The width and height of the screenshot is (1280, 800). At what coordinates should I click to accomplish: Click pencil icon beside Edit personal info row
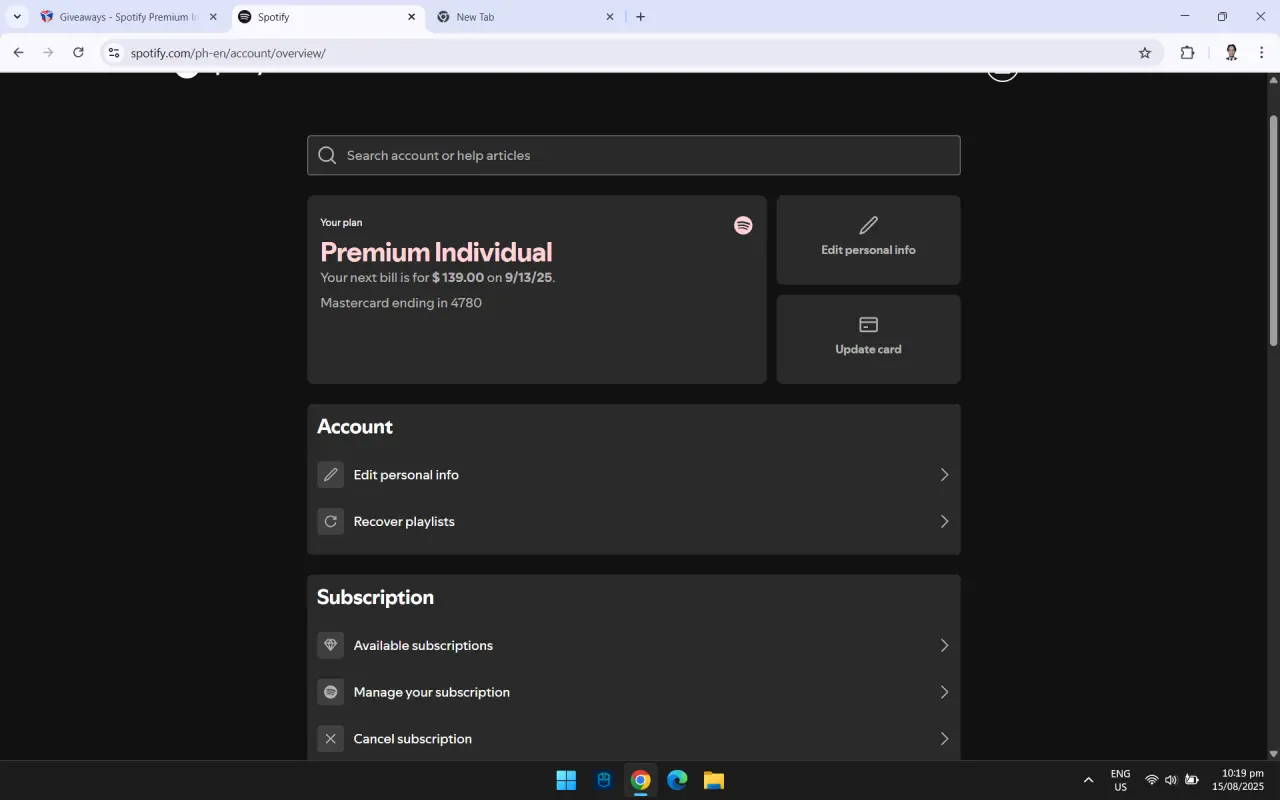331,475
